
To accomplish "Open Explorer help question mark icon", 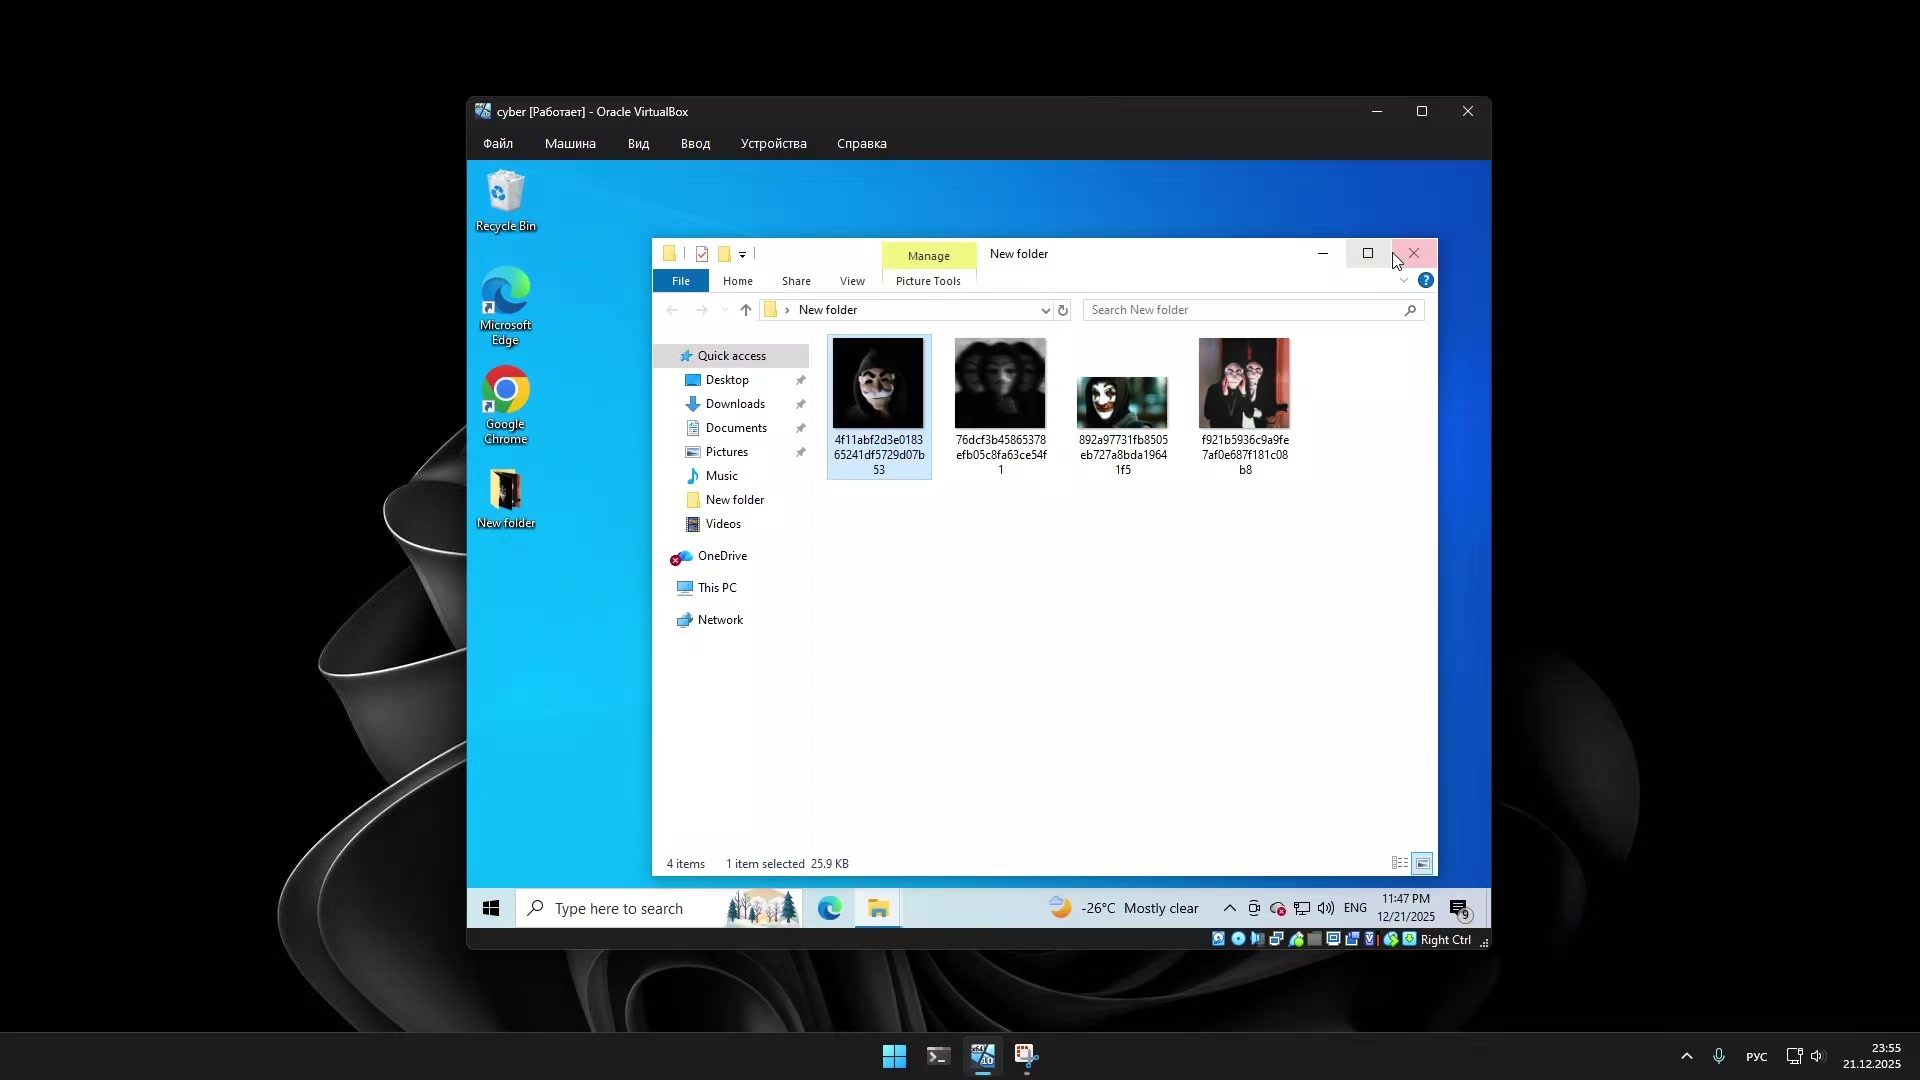I will pos(1426,281).
